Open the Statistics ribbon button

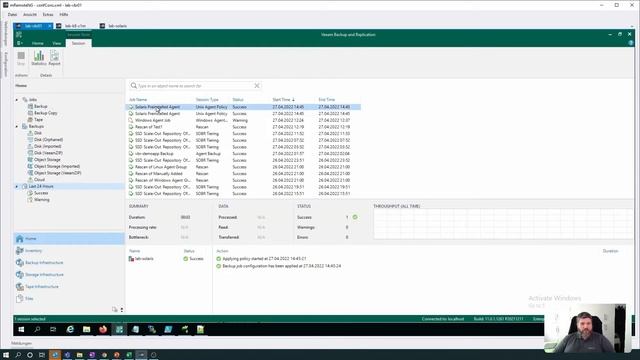39,58
